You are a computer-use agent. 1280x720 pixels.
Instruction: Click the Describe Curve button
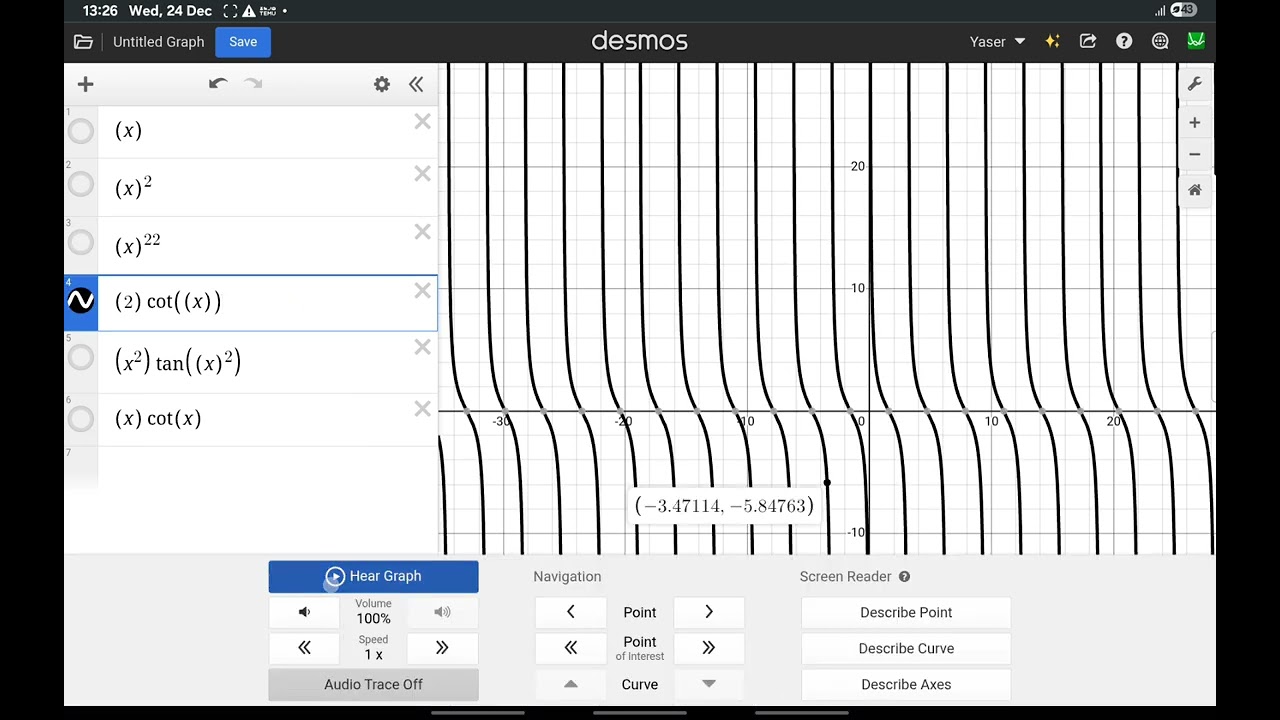point(906,648)
